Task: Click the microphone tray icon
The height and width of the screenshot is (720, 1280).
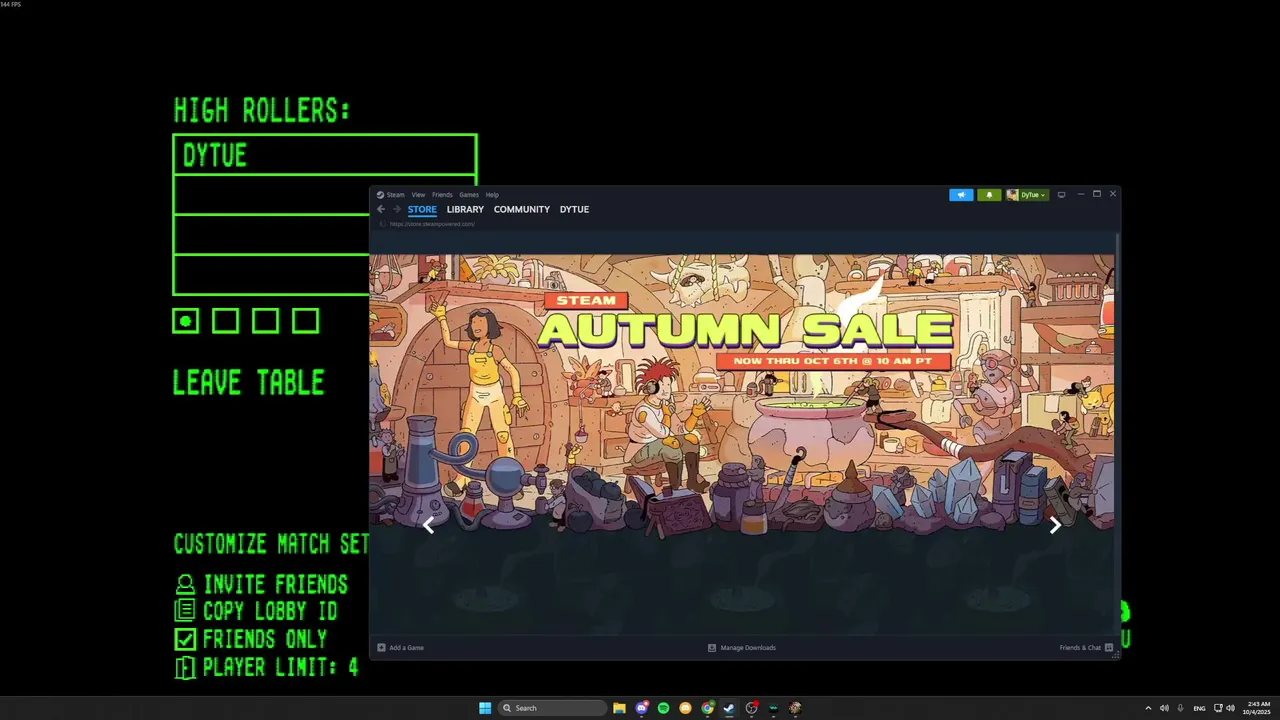Action: [x=1180, y=708]
